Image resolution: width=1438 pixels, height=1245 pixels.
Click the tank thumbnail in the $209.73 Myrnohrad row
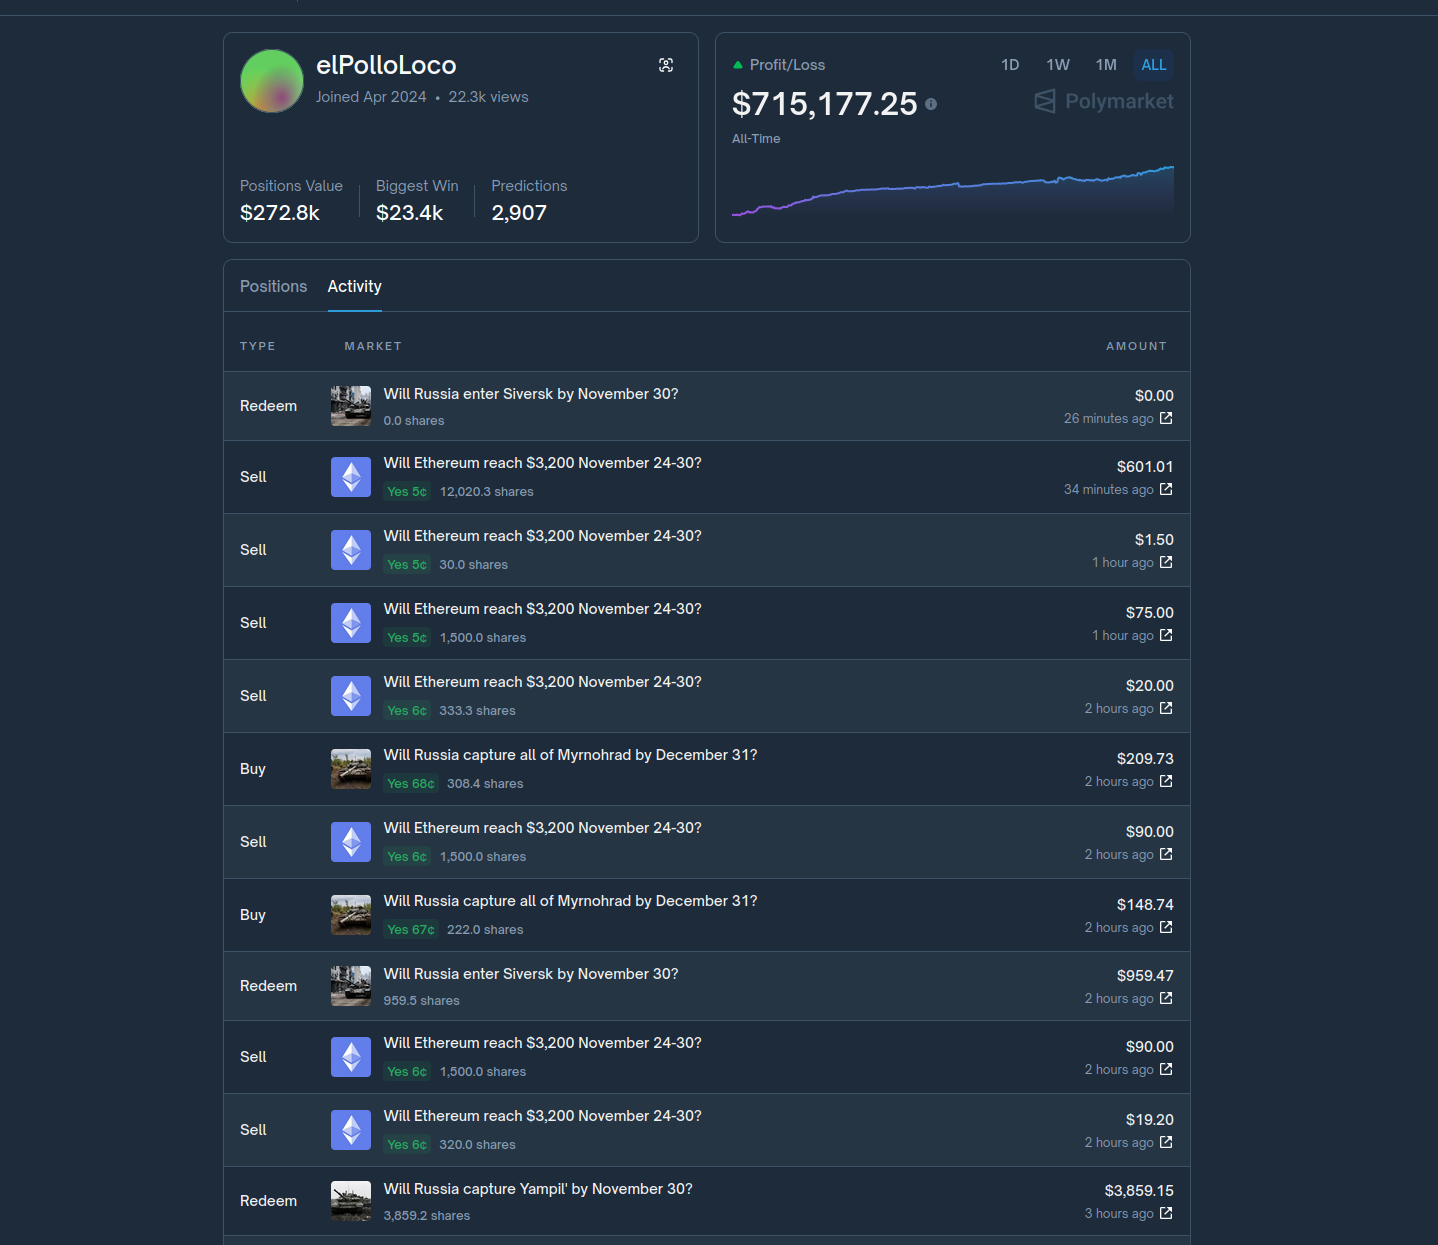pos(351,769)
